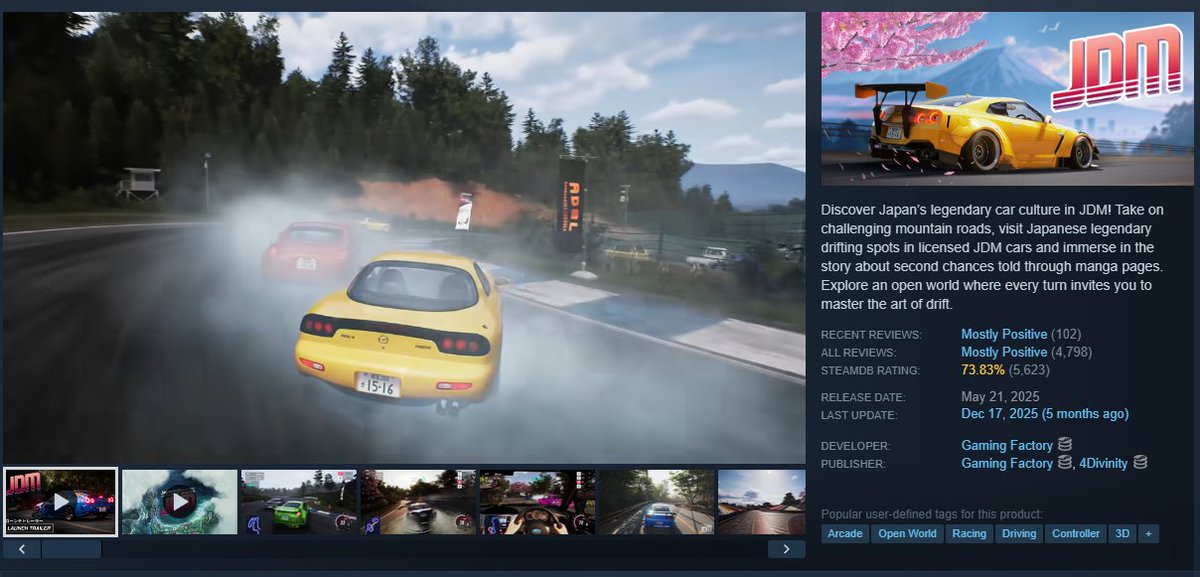Click the main yellow car video preview
The height and width of the screenshot is (577, 1200).
coord(404,237)
